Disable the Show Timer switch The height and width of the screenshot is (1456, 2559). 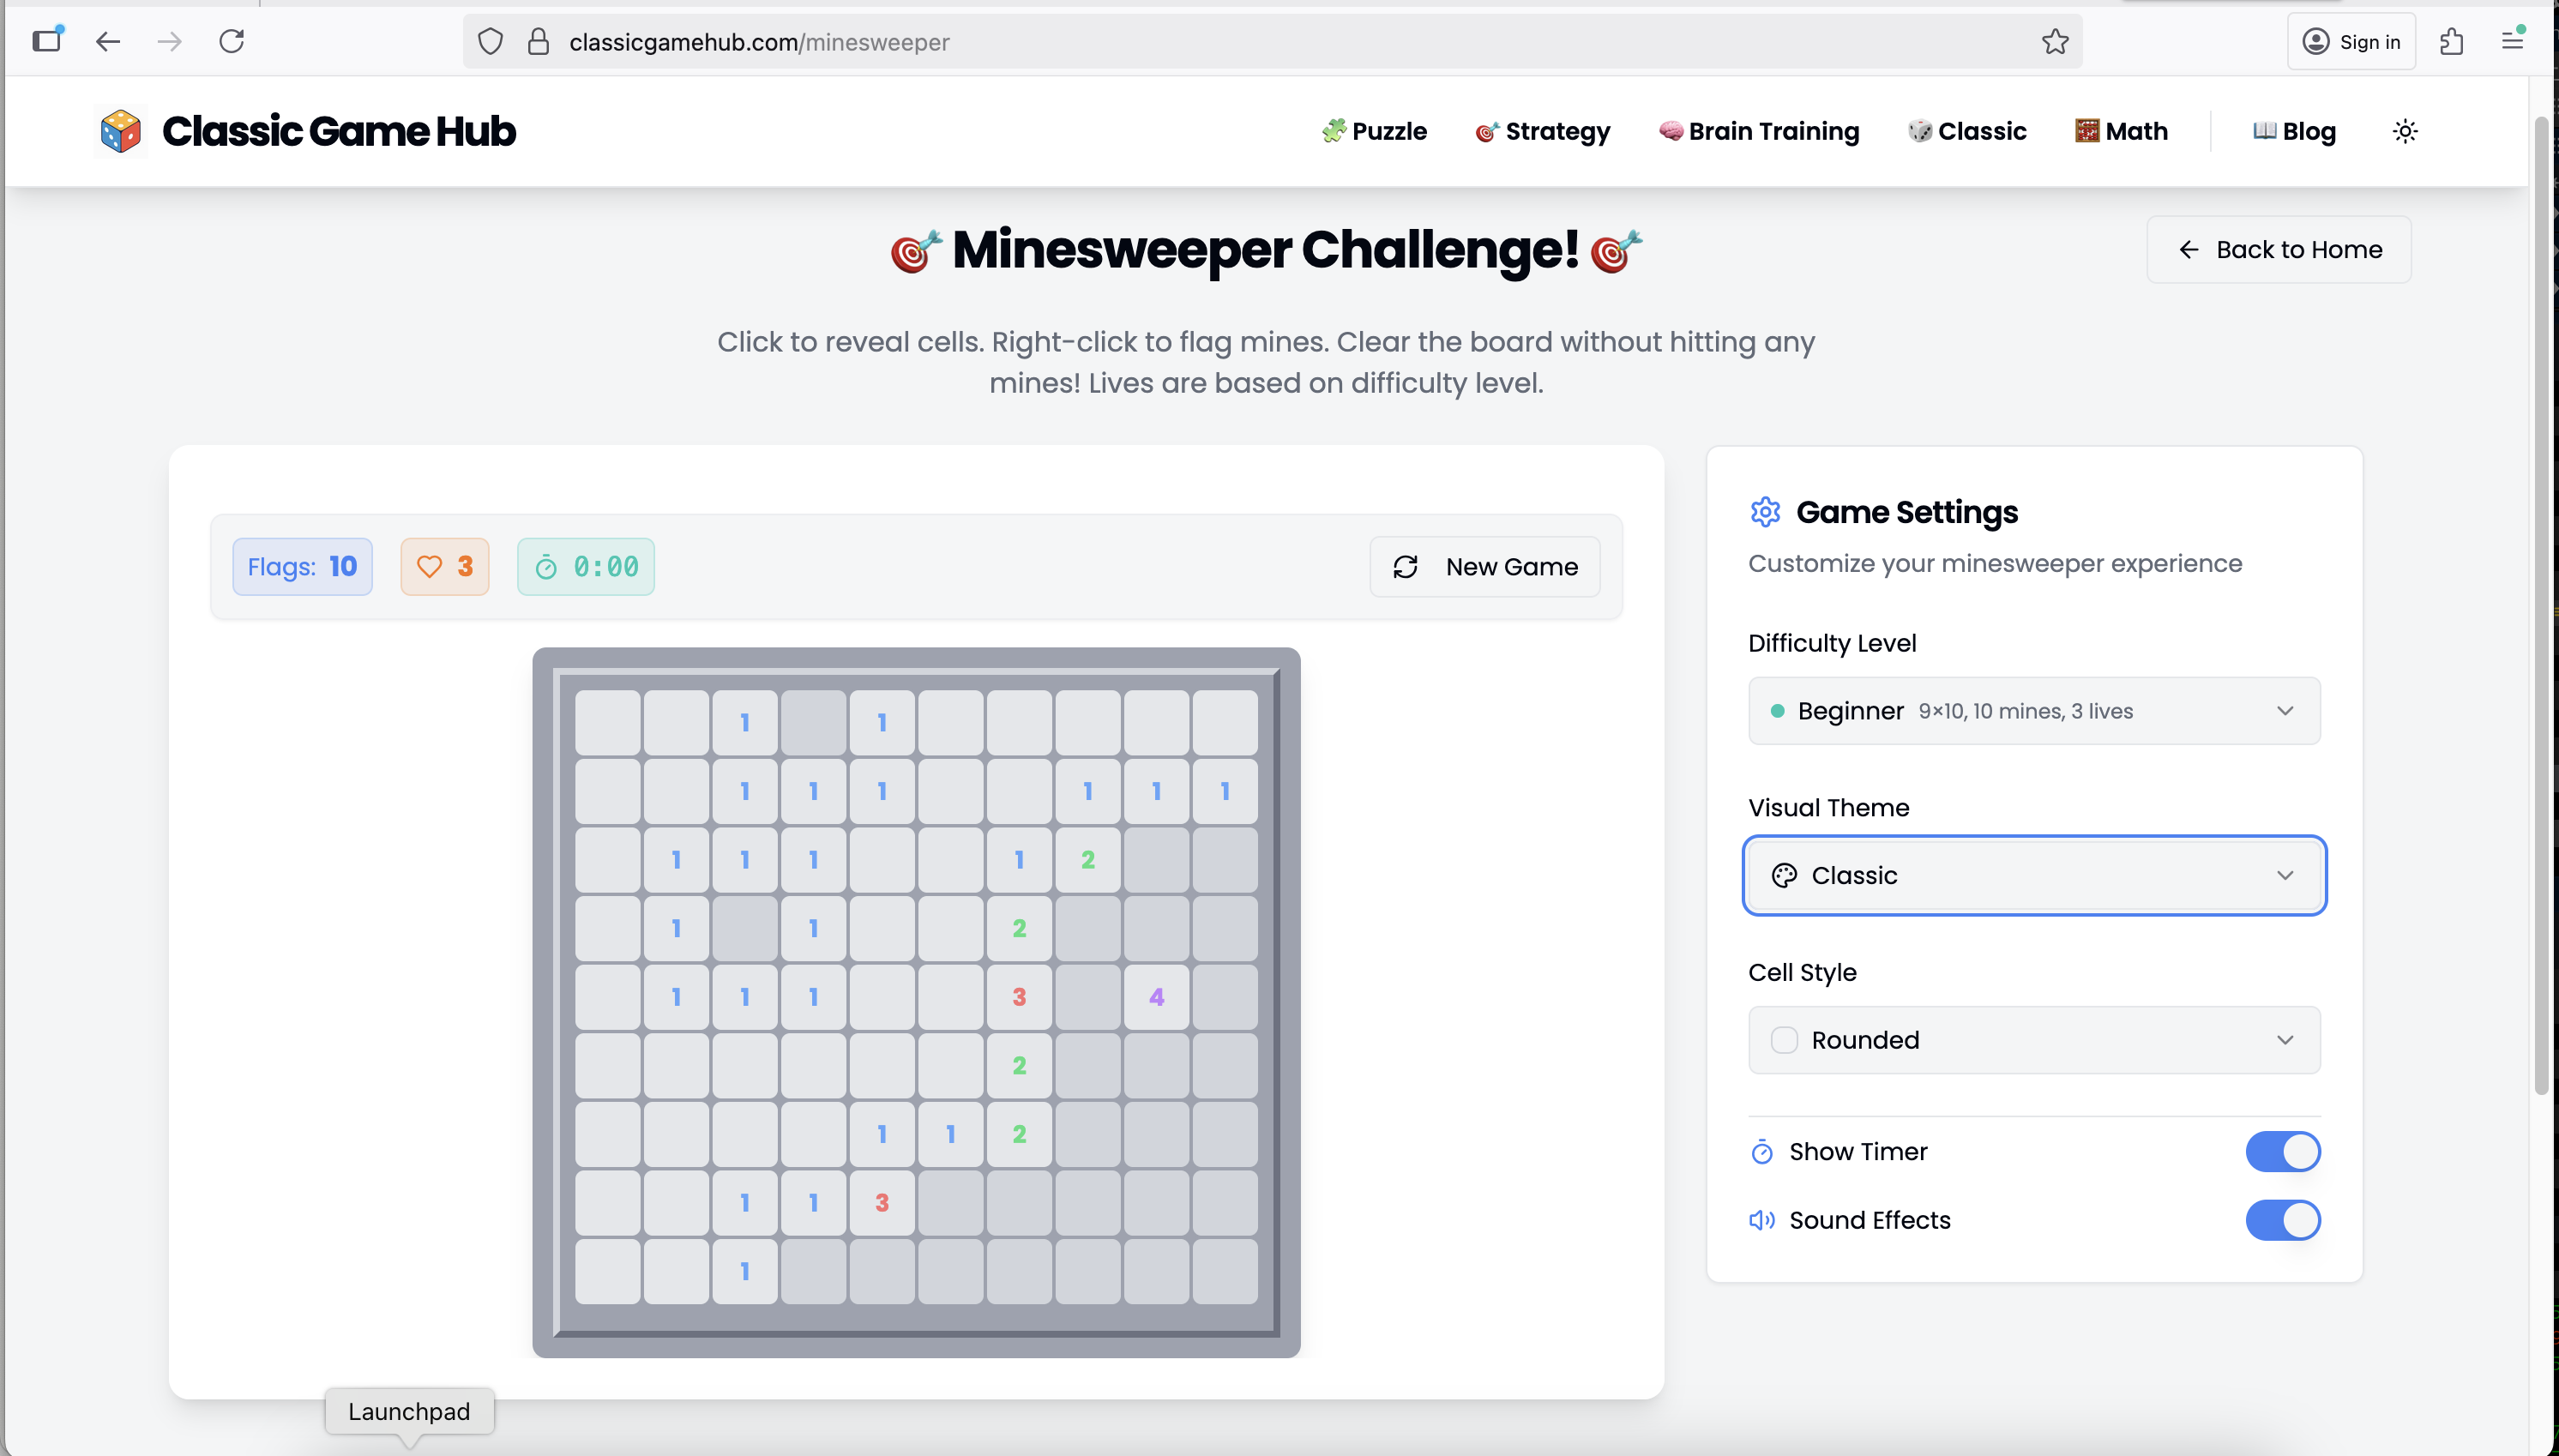[x=2282, y=1151]
